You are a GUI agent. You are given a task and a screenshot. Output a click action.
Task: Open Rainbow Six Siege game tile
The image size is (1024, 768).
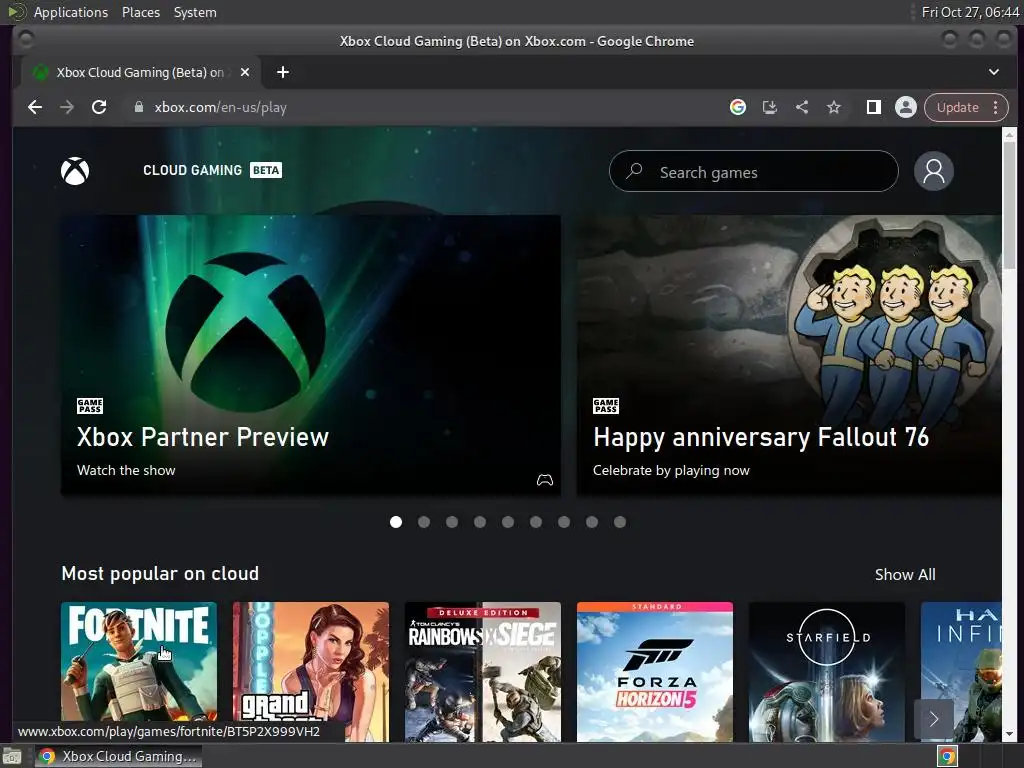coord(483,671)
